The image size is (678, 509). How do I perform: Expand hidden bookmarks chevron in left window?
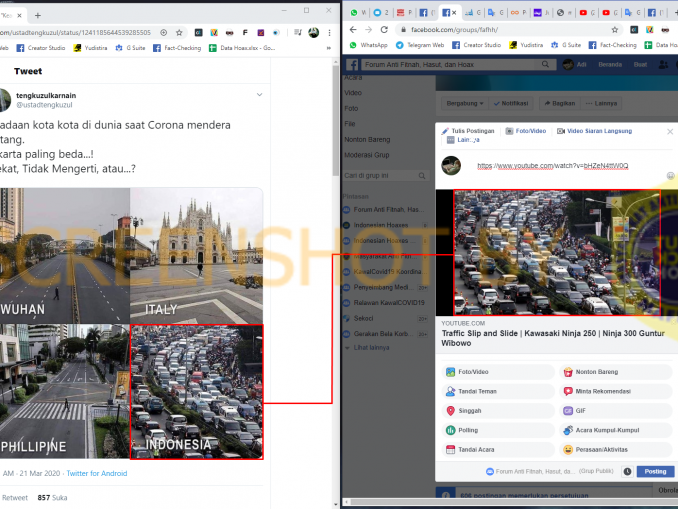pyautogui.click(x=328, y=48)
